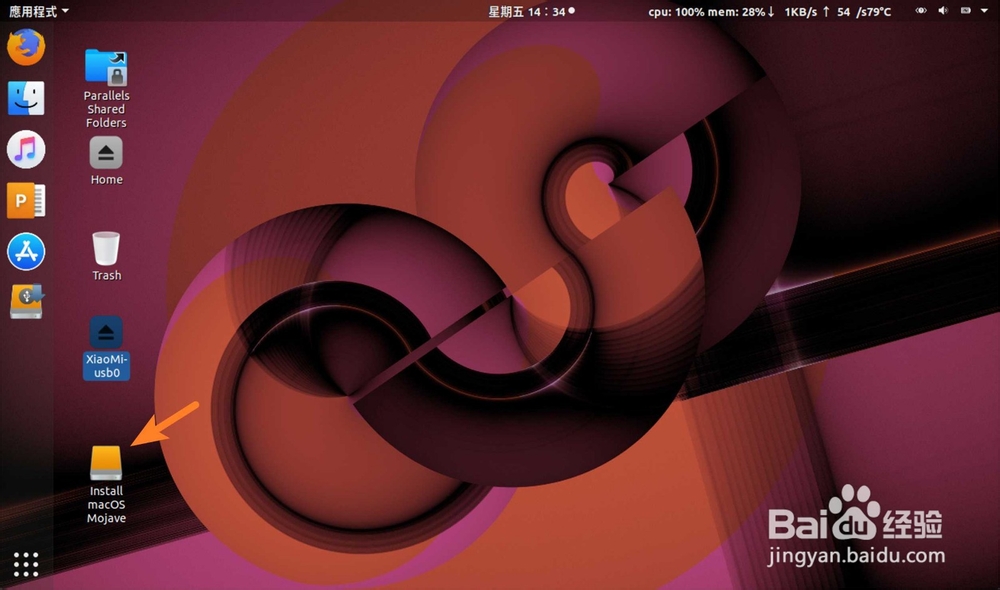Open the 應用程式 applications menu
1000x590 pixels.
tap(39, 11)
